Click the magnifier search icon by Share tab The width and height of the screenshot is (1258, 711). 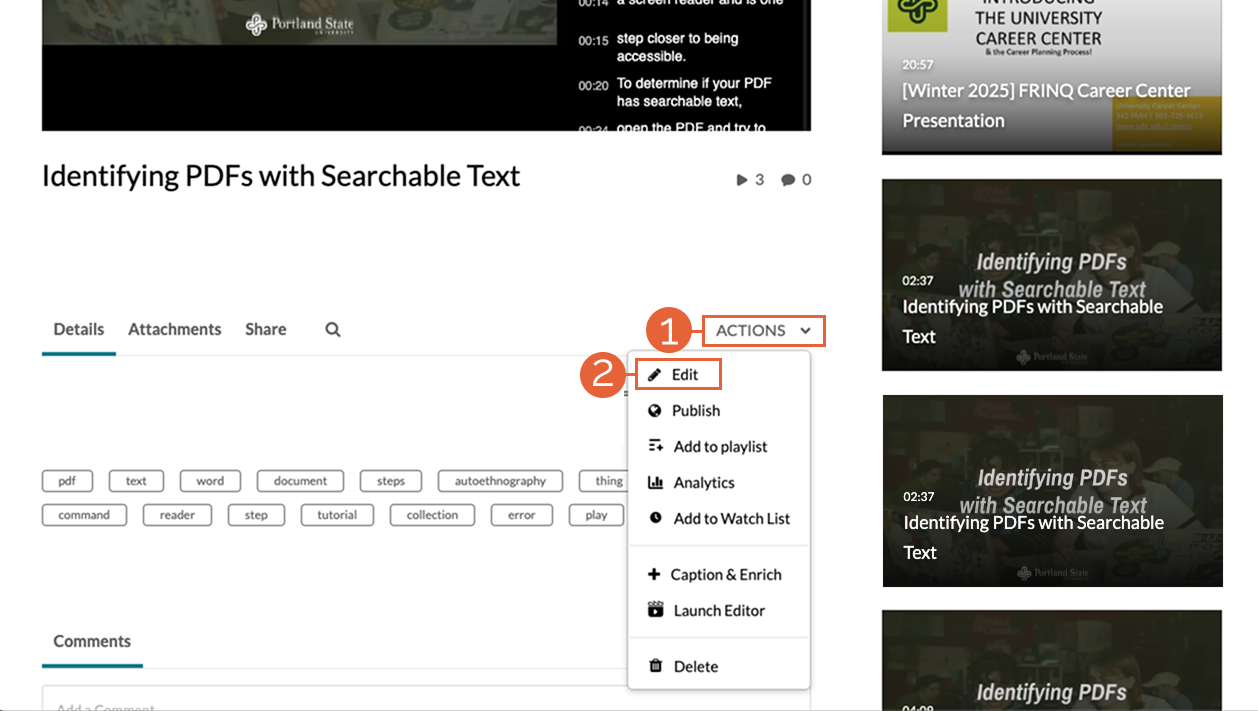333,330
